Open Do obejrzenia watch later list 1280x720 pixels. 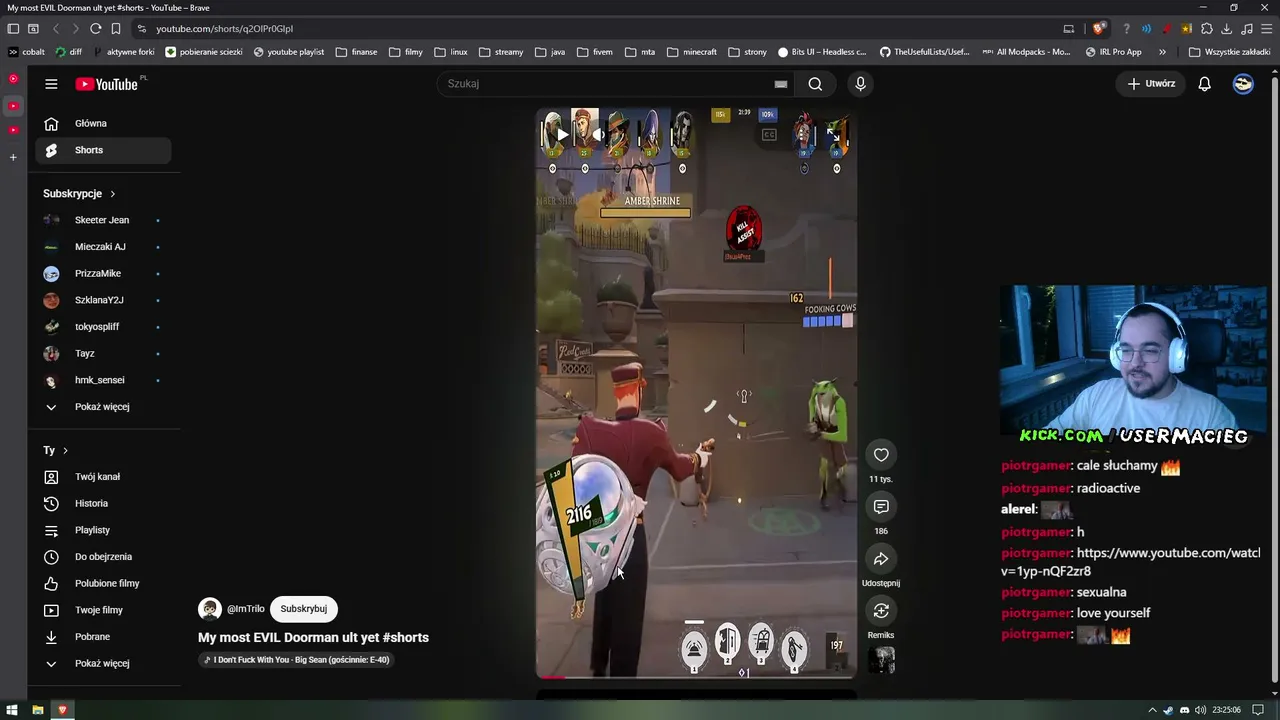[103, 557]
